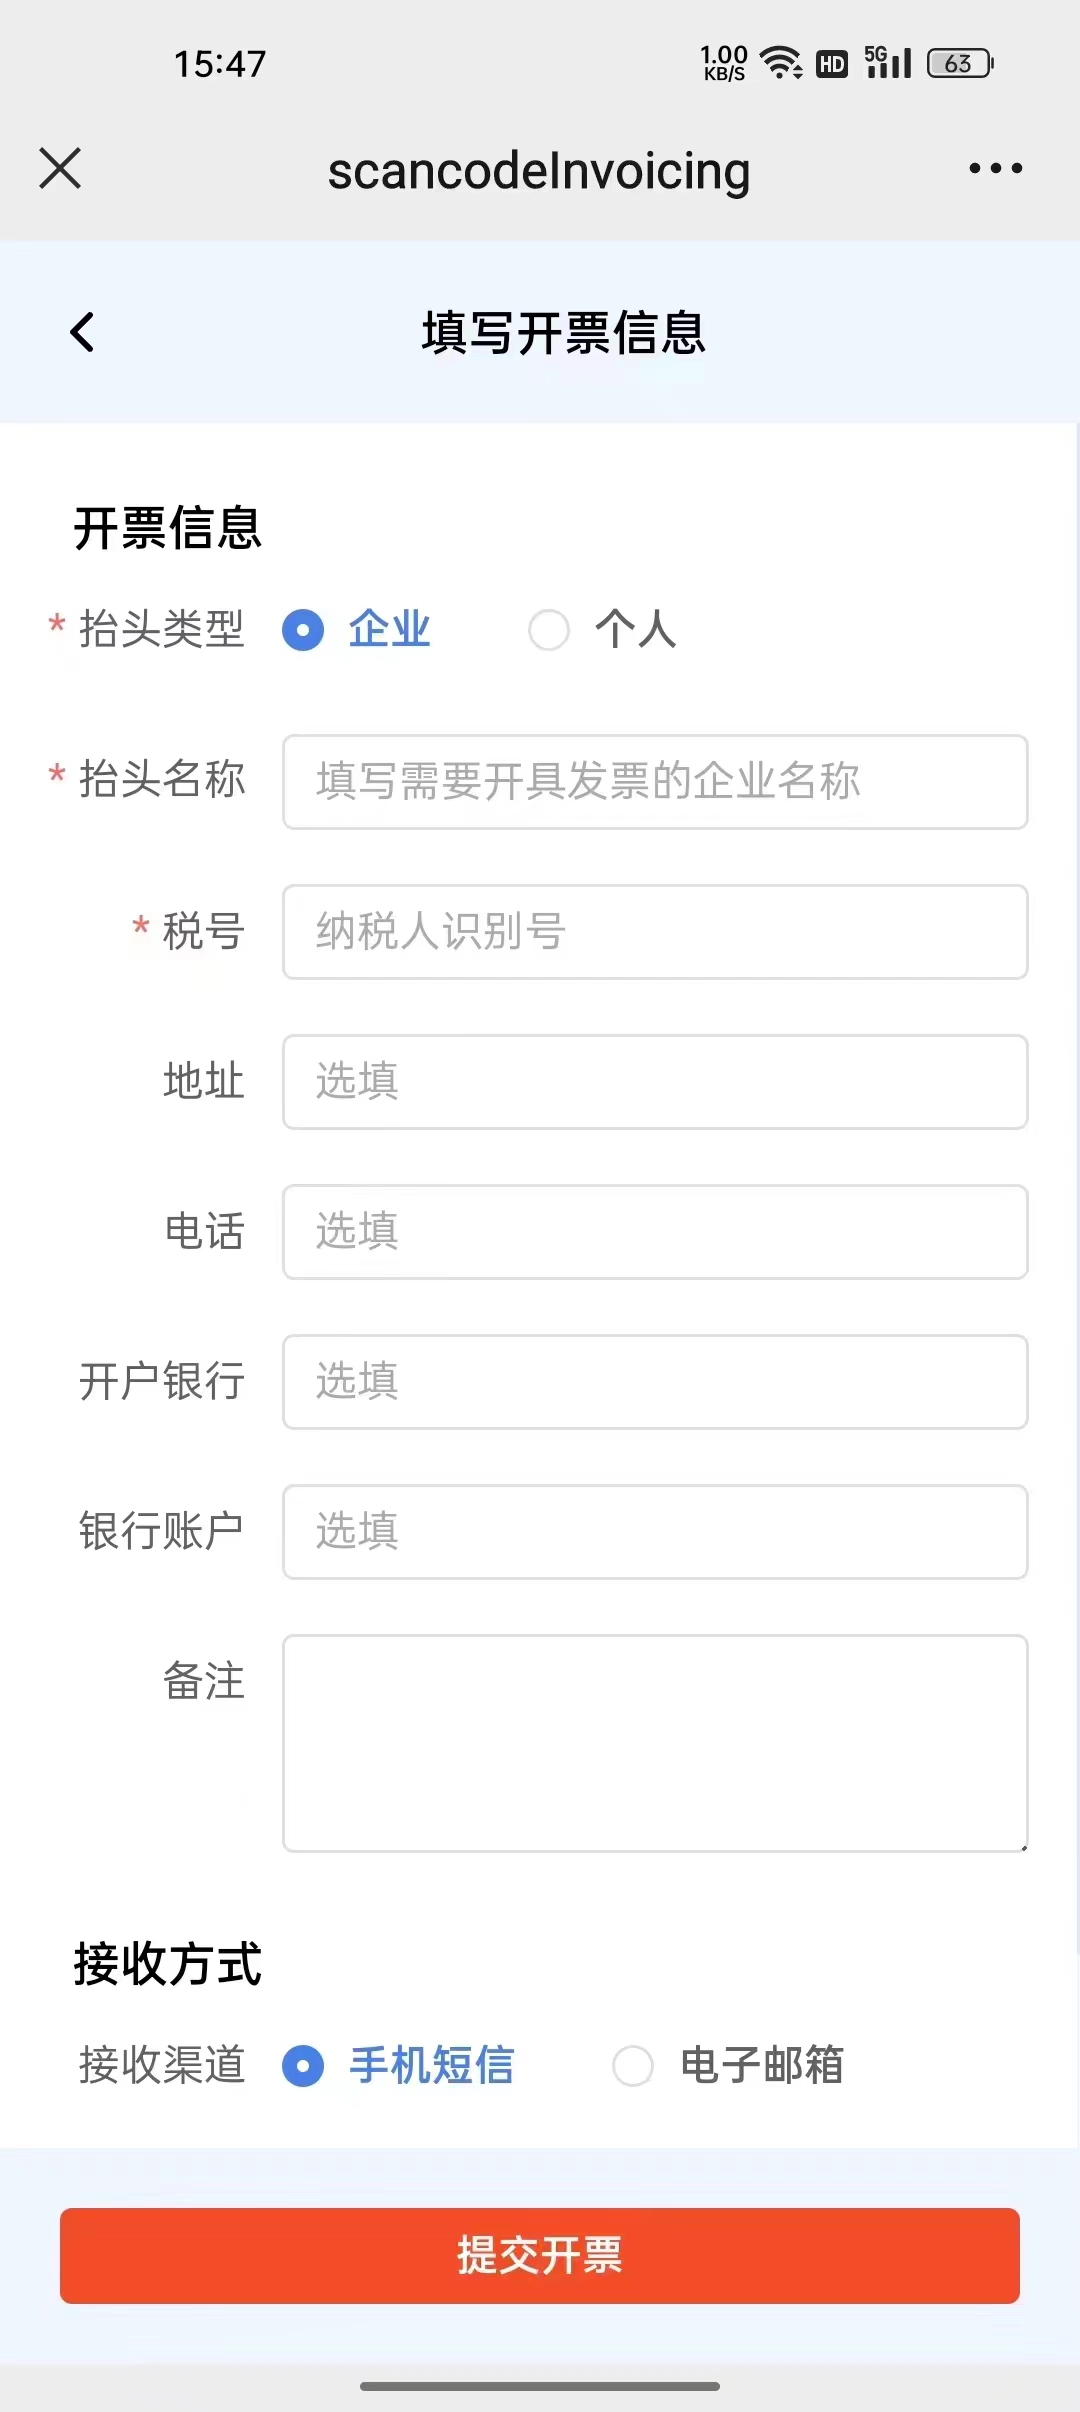1080x2412 pixels.
Task: Click inside the 备注 remarks text area
Action: 655,1743
